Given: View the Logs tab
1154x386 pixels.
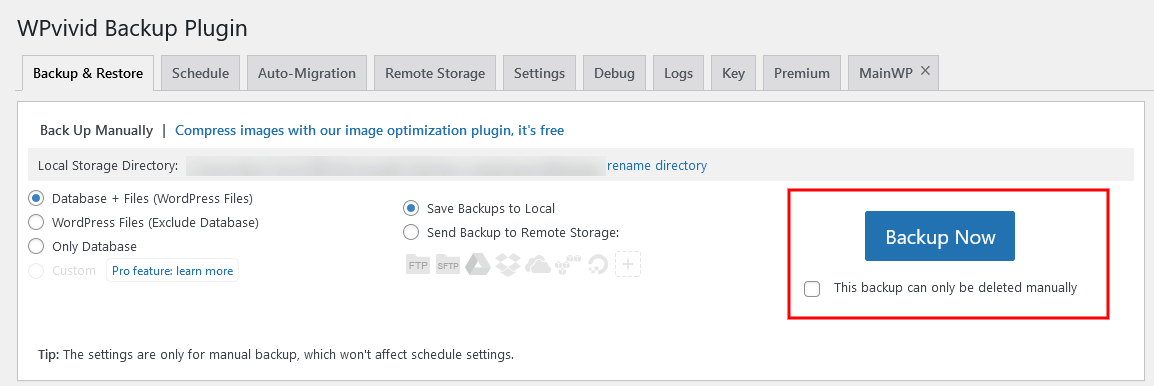Looking at the screenshot, I should pyautogui.click(x=679, y=73).
